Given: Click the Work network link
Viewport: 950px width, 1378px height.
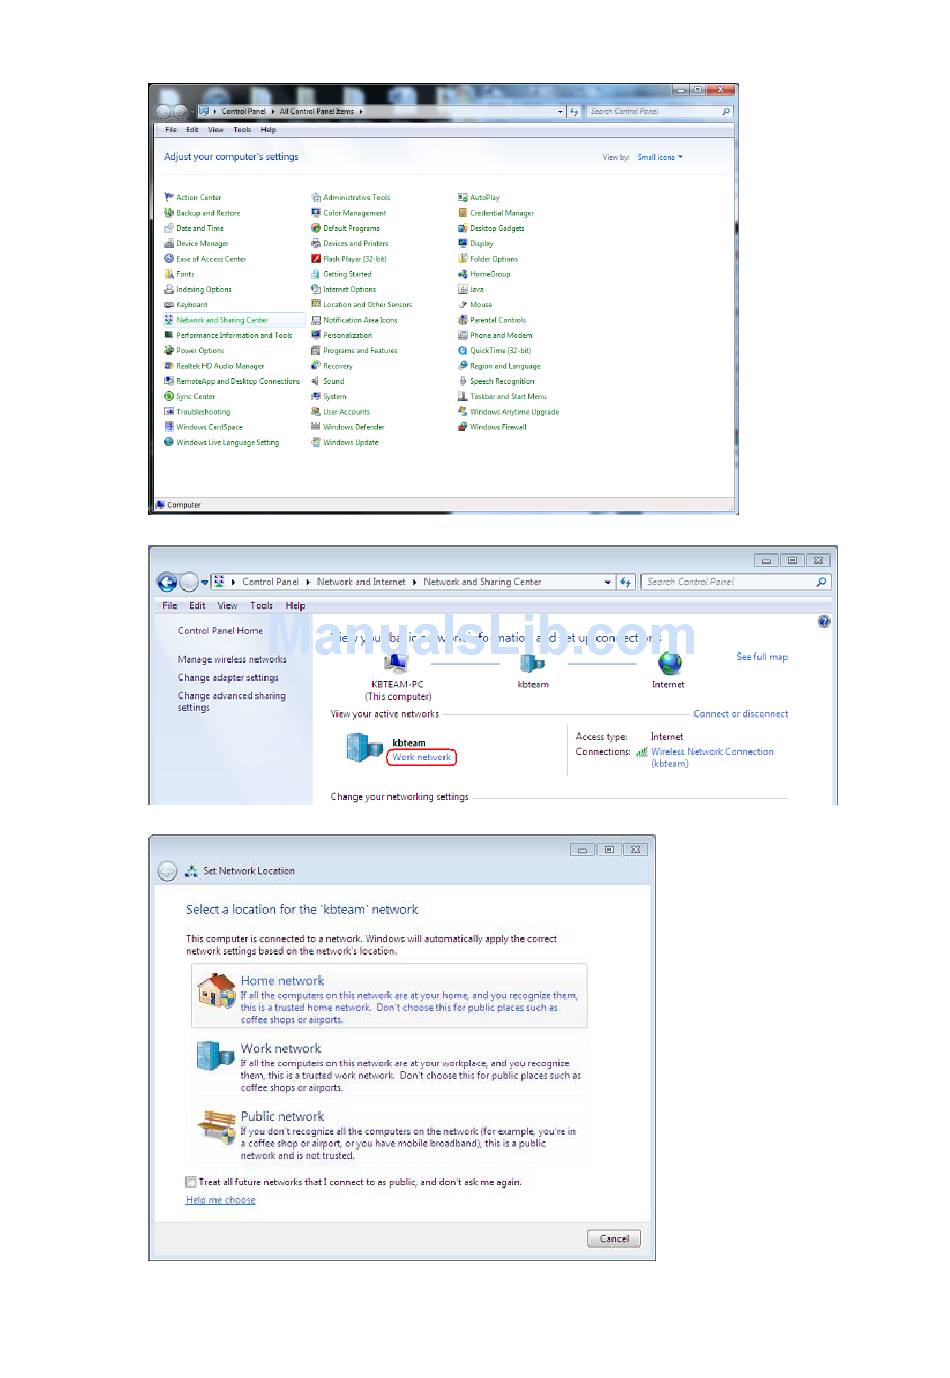Looking at the screenshot, I should (x=421, y=757).
